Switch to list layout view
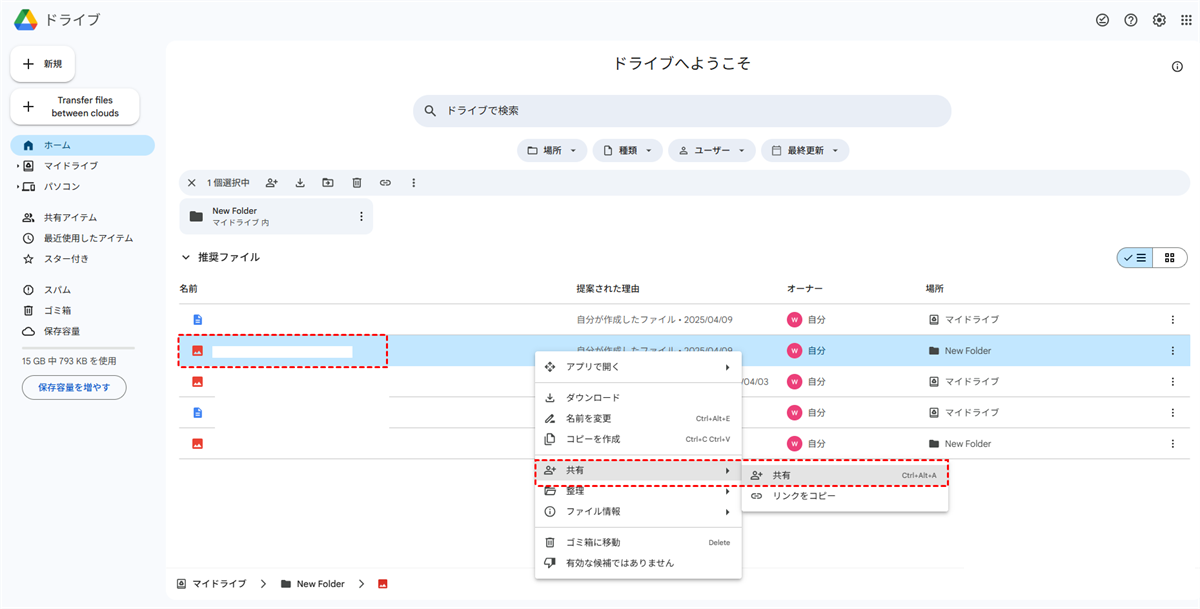The image size is (1200, 609). 1135,258
